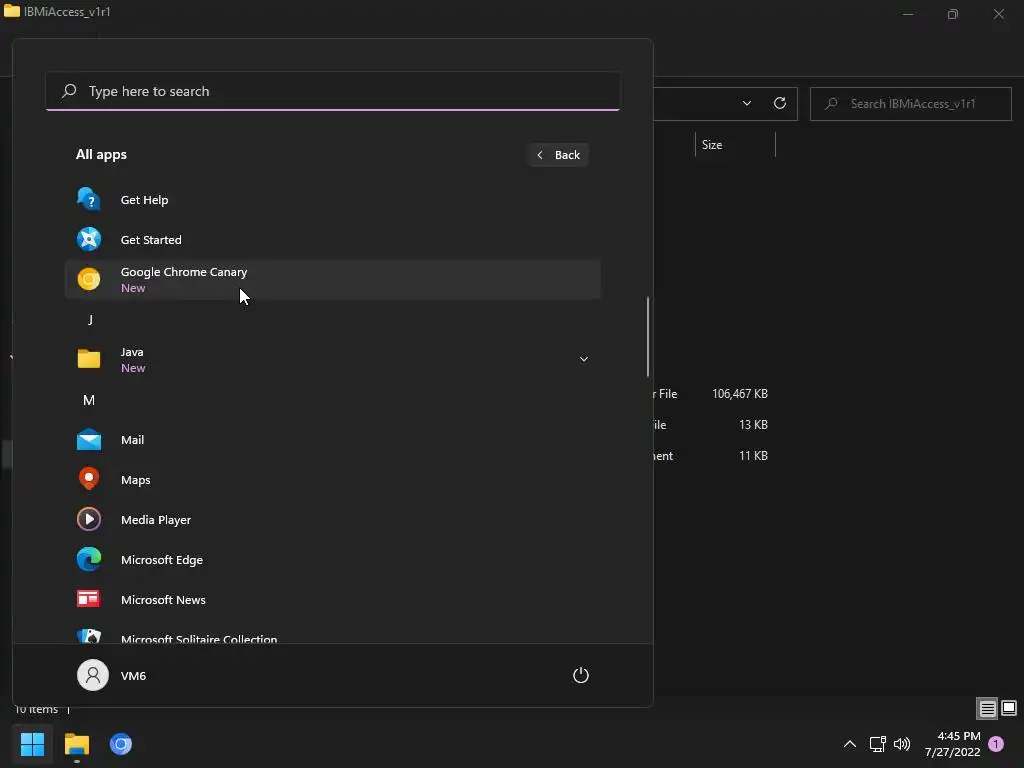This screenshot has height=768, width=1024.
Task: Switch Explorer to large thumbnails view
Action: 1009,709
